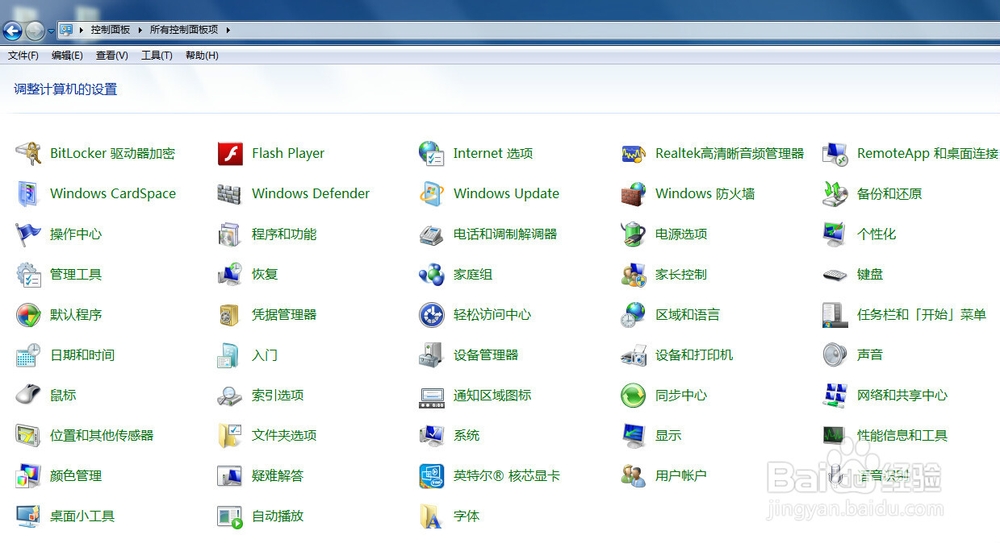Open the Realtek高清晰音频管理器 icon
This screenshot has width=1000, height=543.
[633, 154]
